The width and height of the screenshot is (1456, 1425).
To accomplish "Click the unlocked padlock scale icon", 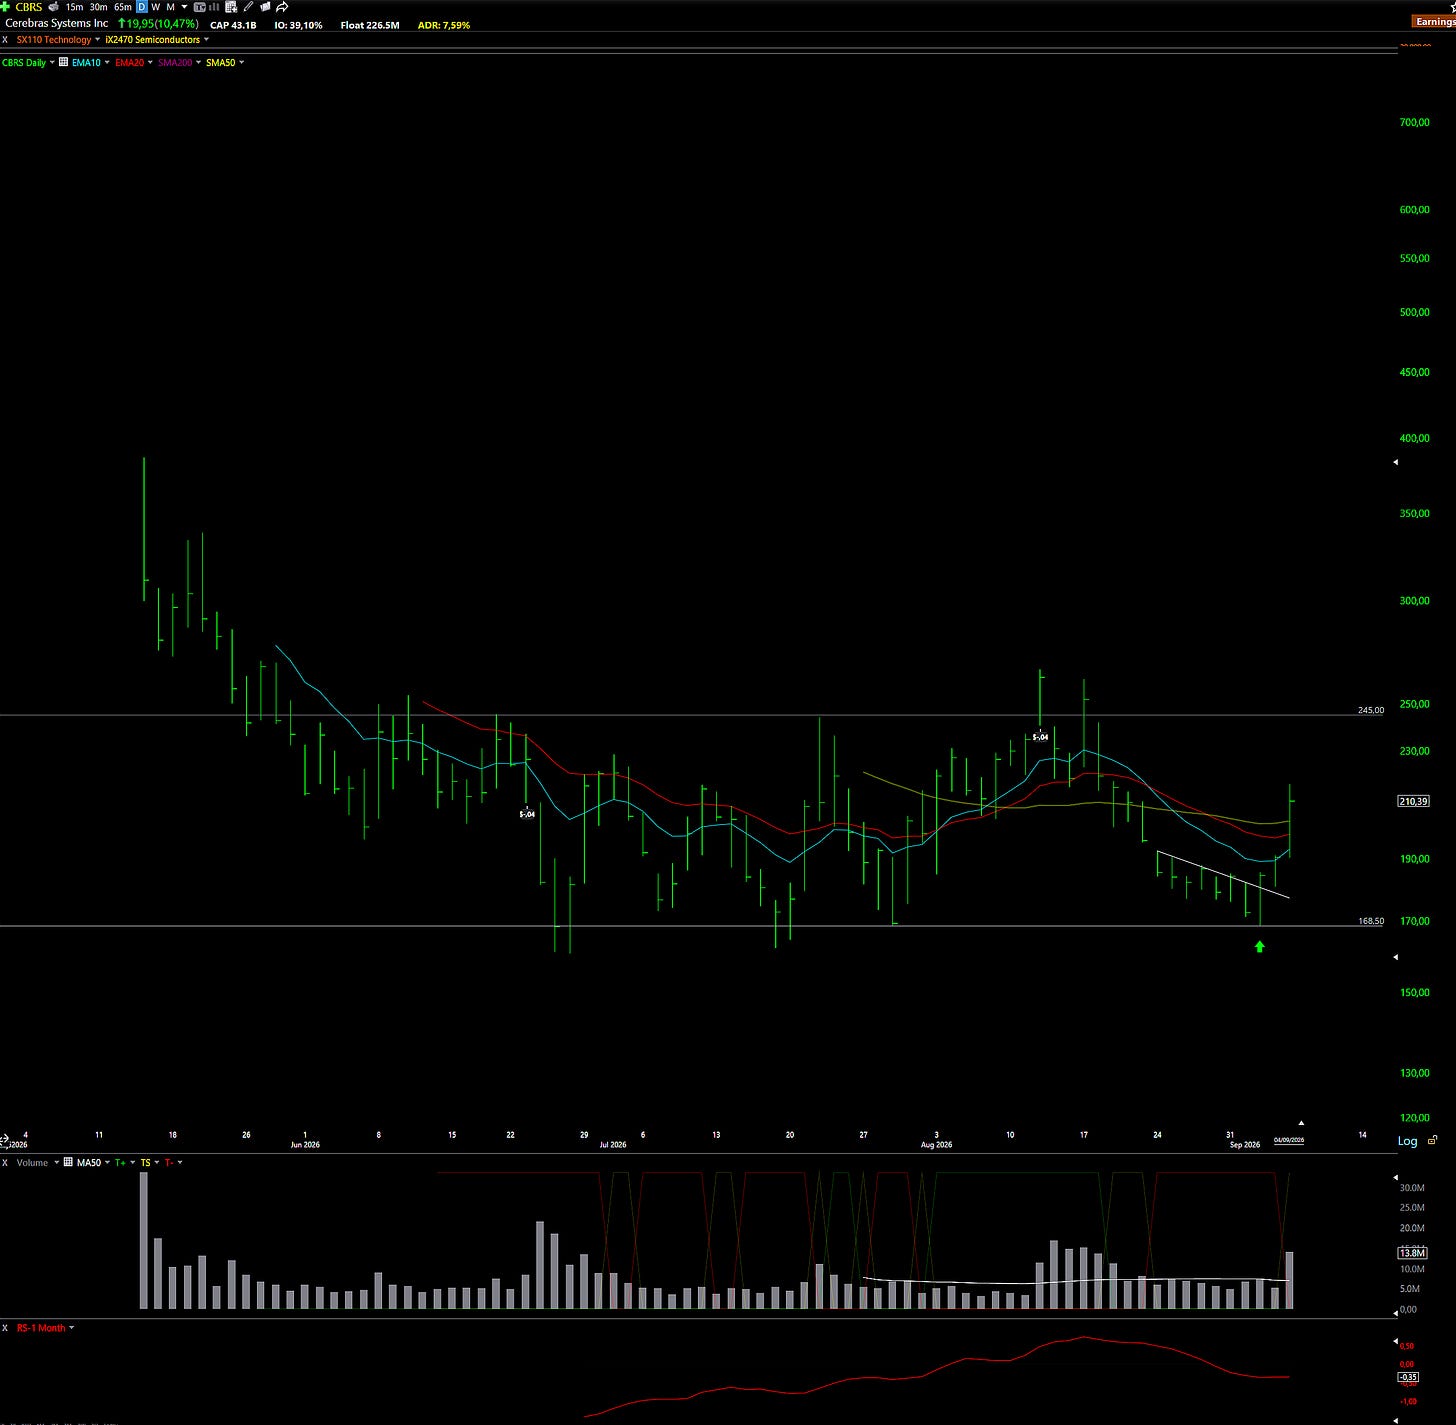I will click(x=1433, y=1140).
